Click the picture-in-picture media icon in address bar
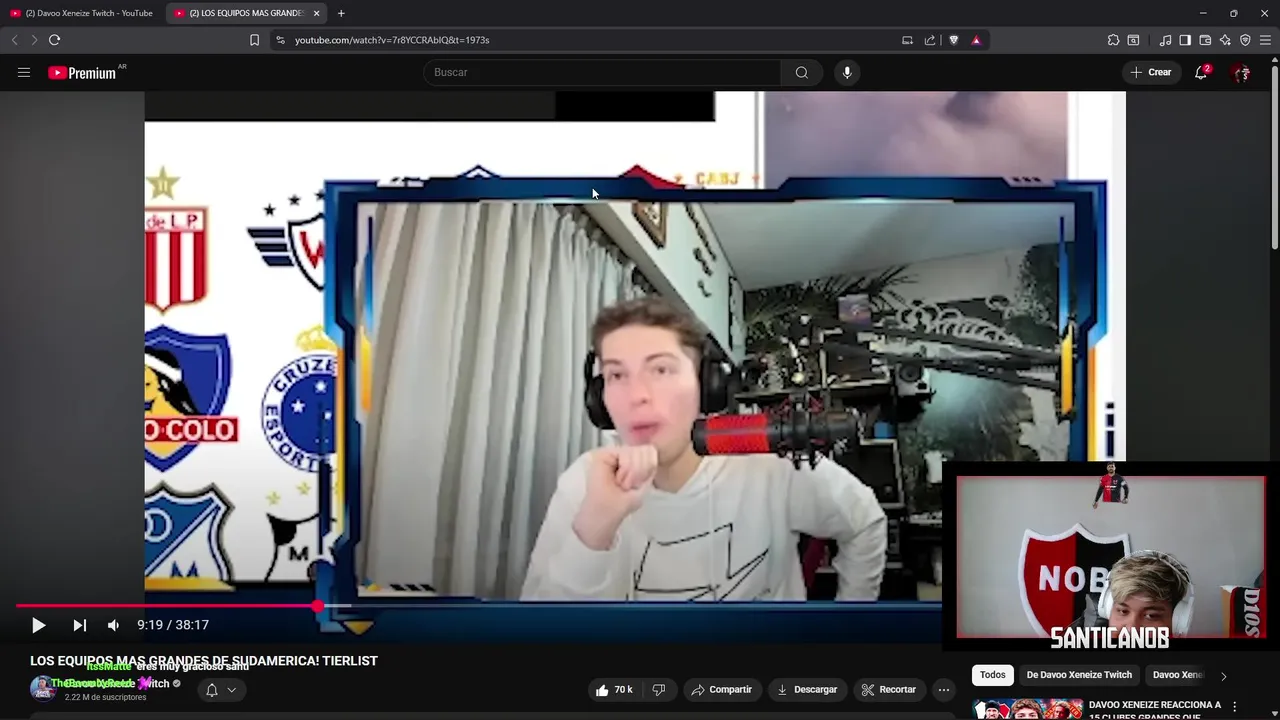Viewport: 1280px width, 720px height. tap(907, 40)
